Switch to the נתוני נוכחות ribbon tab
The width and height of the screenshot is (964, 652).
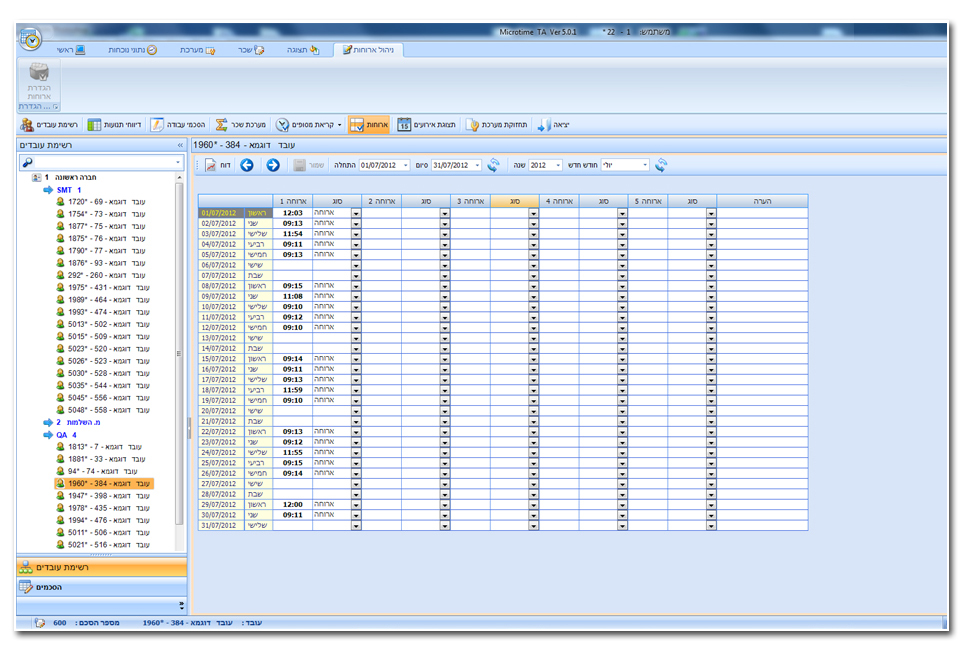(x=133, y=49)
